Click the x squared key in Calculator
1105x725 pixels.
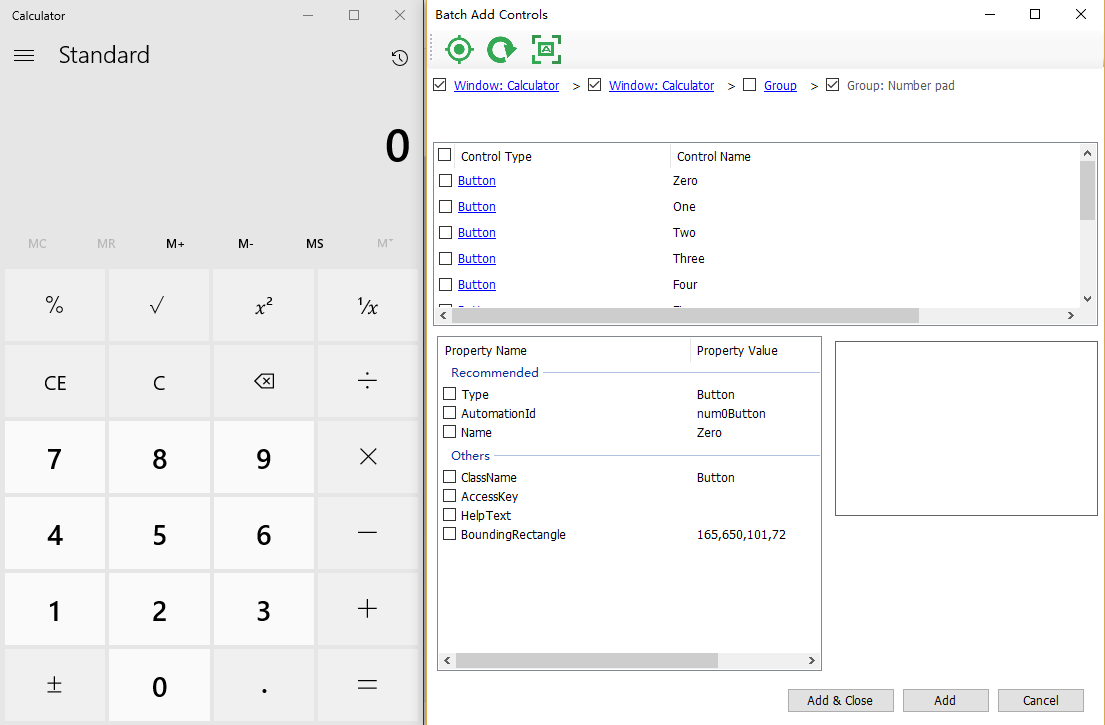point(264,305)
